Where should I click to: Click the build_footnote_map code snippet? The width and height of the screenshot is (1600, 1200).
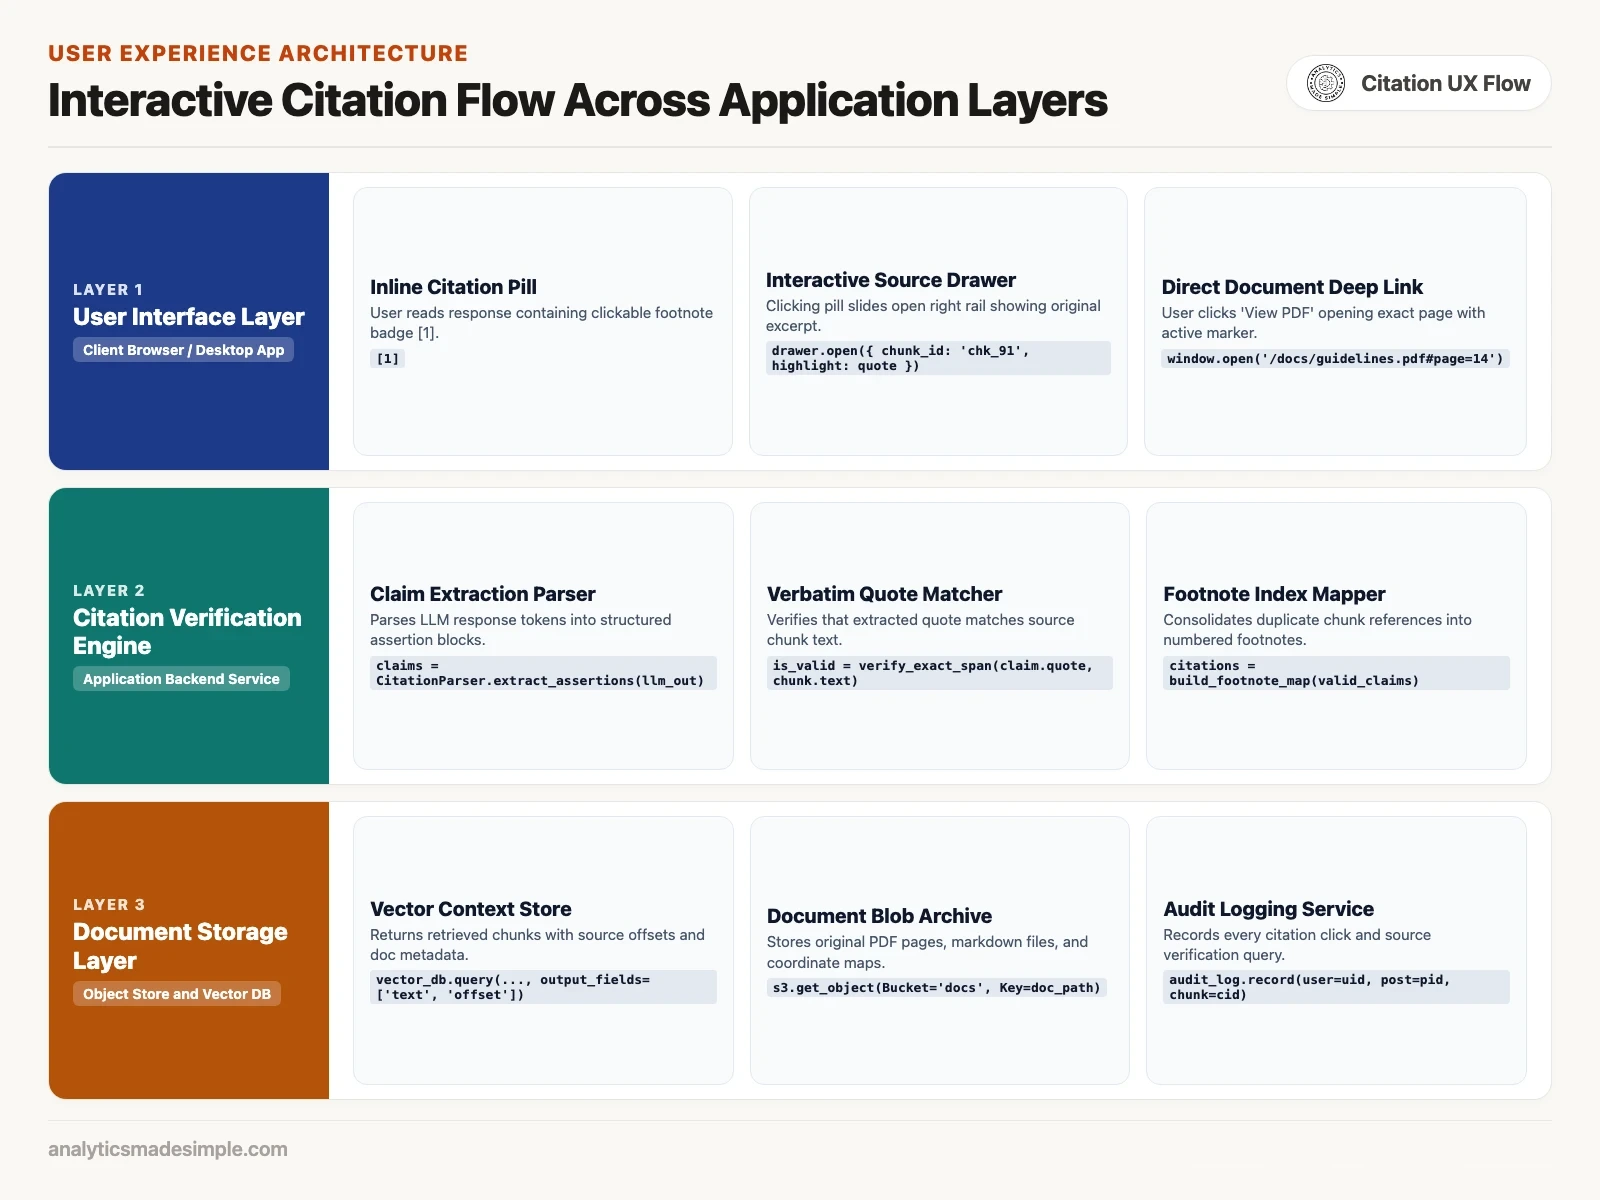point(1336,673)
